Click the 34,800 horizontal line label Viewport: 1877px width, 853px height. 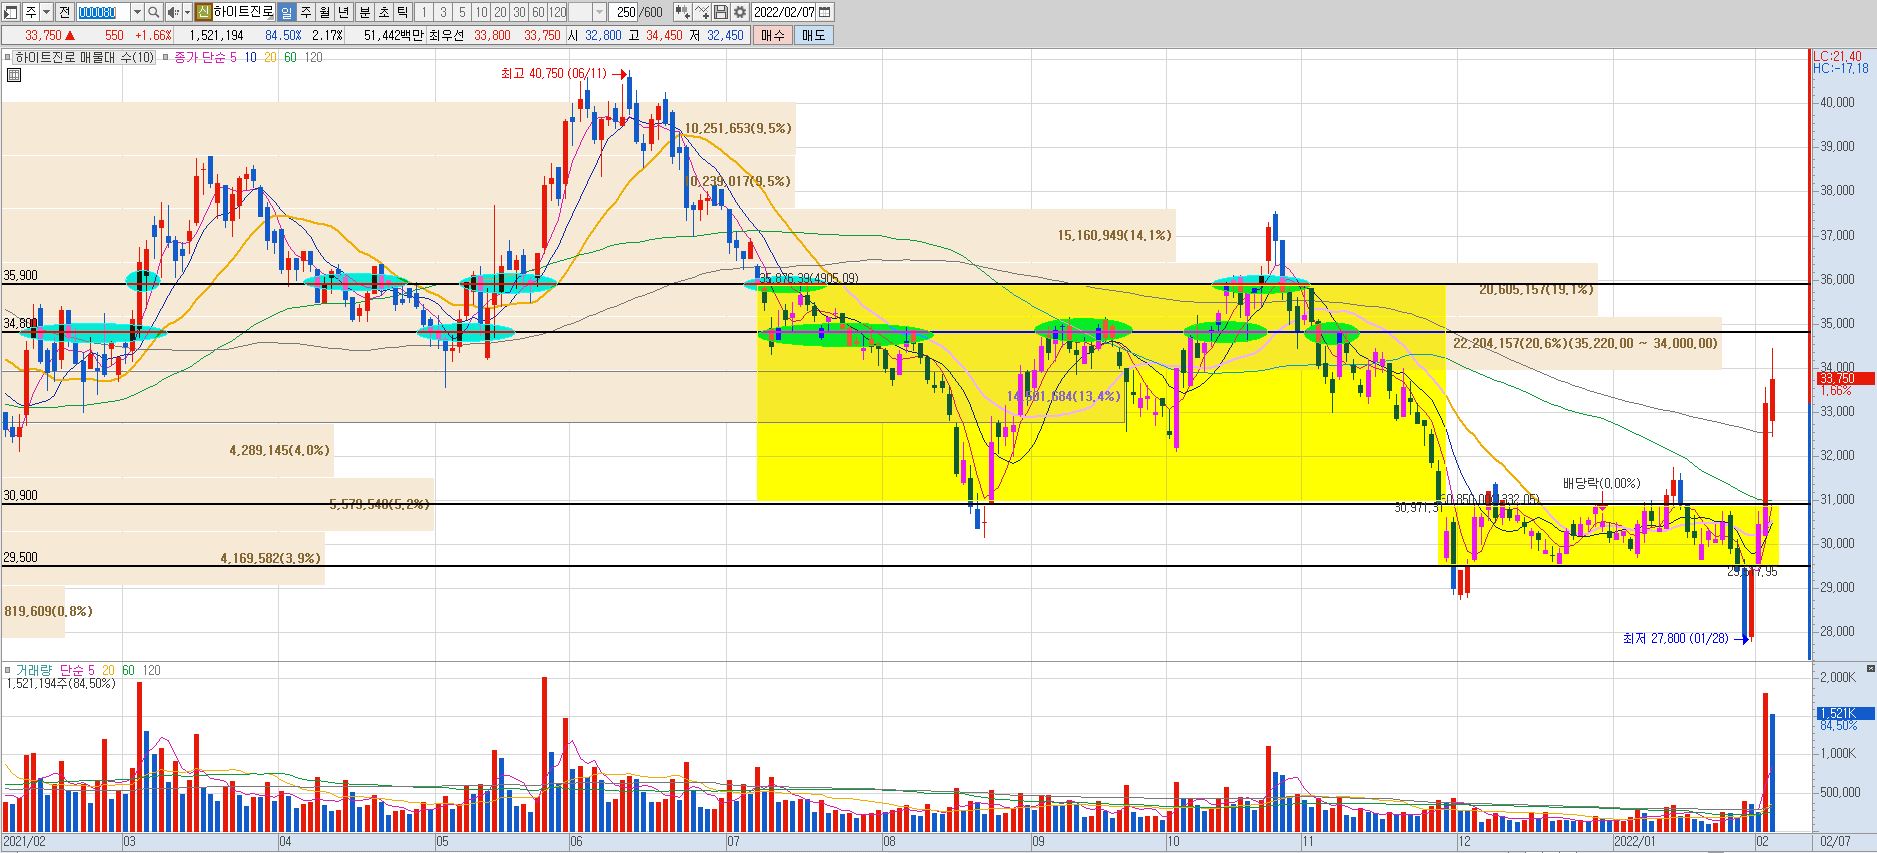[x=20, y=324]
